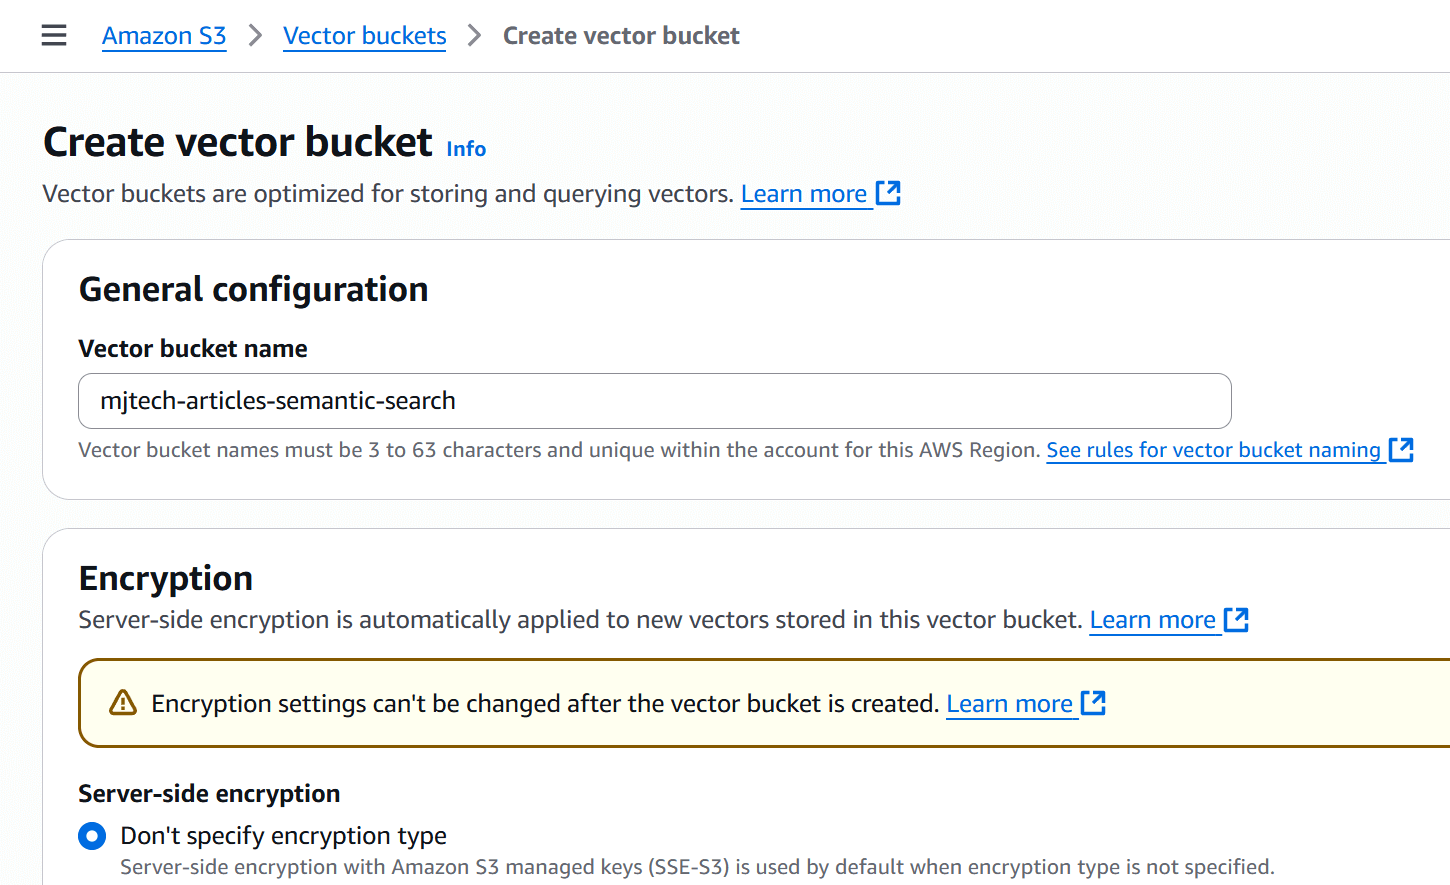Click the external link icon next to encryption Learn more
1450x885 pixels.
pyautogui.click(x=1237, y=618)
